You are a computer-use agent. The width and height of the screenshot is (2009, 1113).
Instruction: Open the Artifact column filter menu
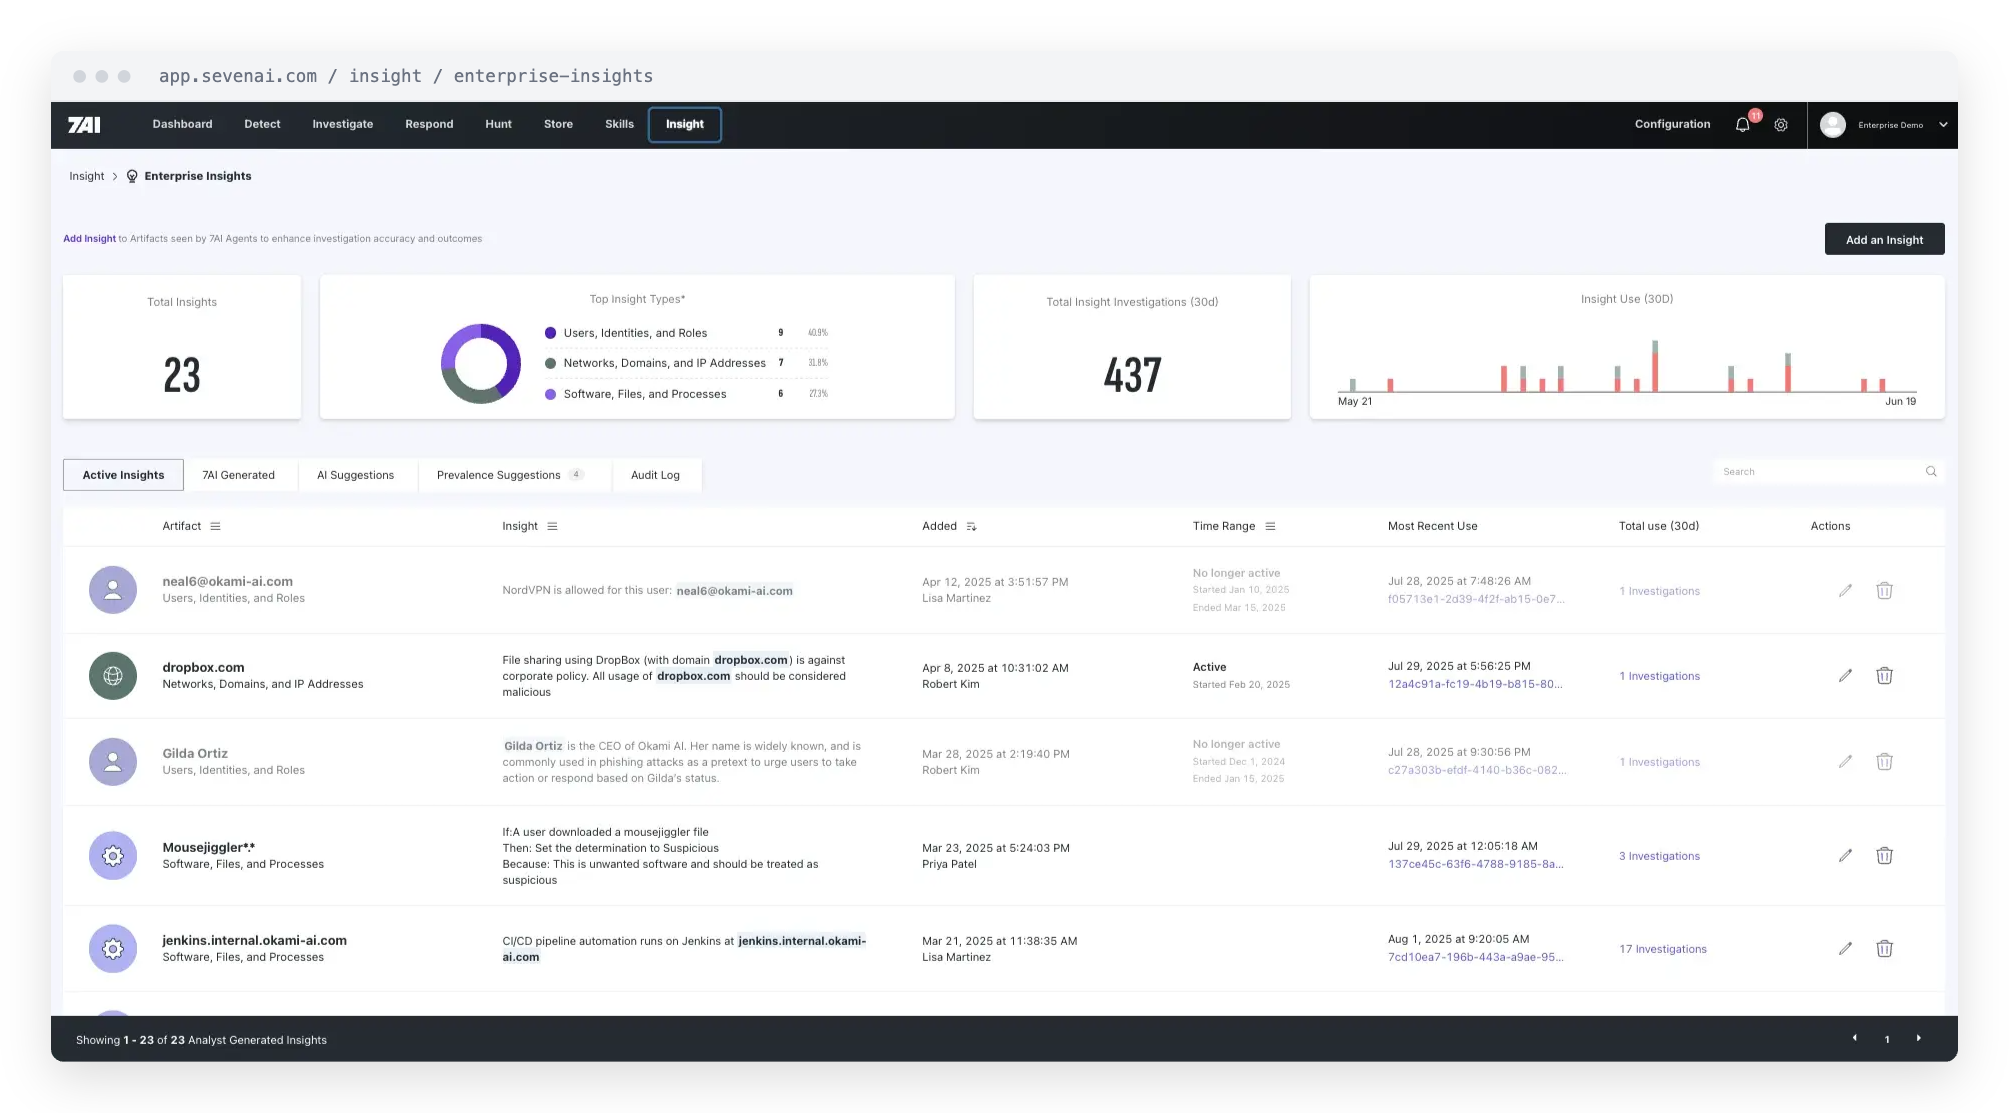coord(215,526)
